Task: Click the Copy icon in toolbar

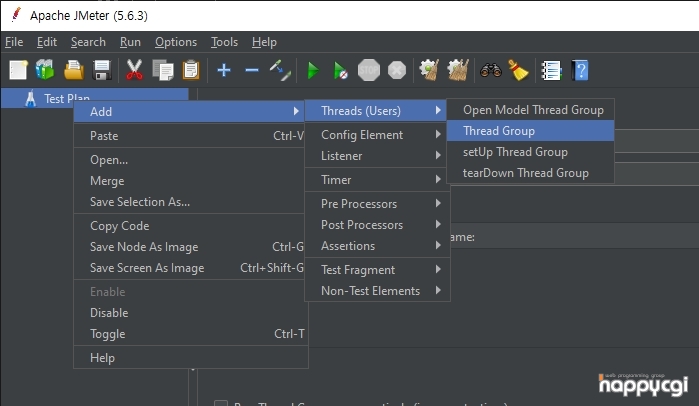Action: (x=163, y=70)
